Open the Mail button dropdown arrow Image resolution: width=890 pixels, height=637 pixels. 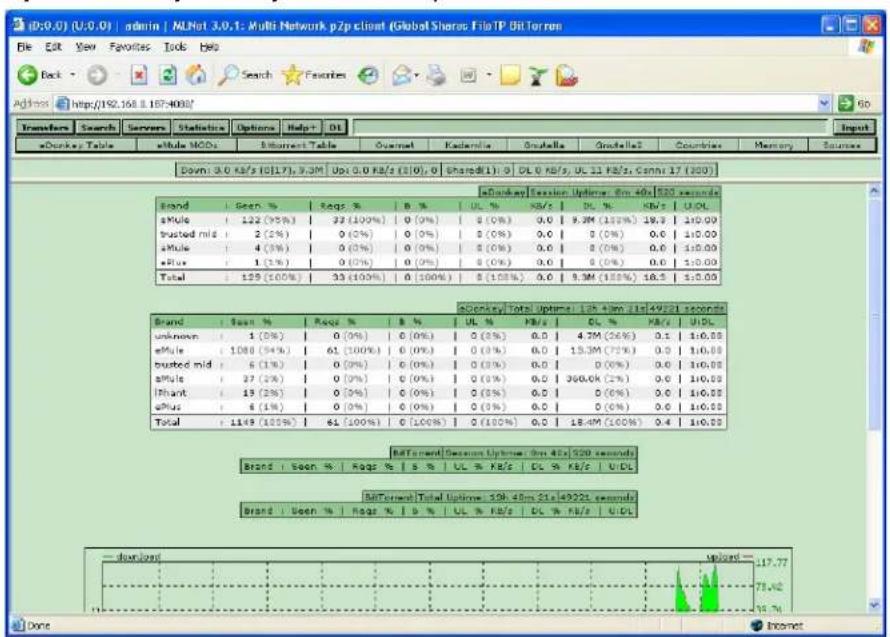[417, 76]
